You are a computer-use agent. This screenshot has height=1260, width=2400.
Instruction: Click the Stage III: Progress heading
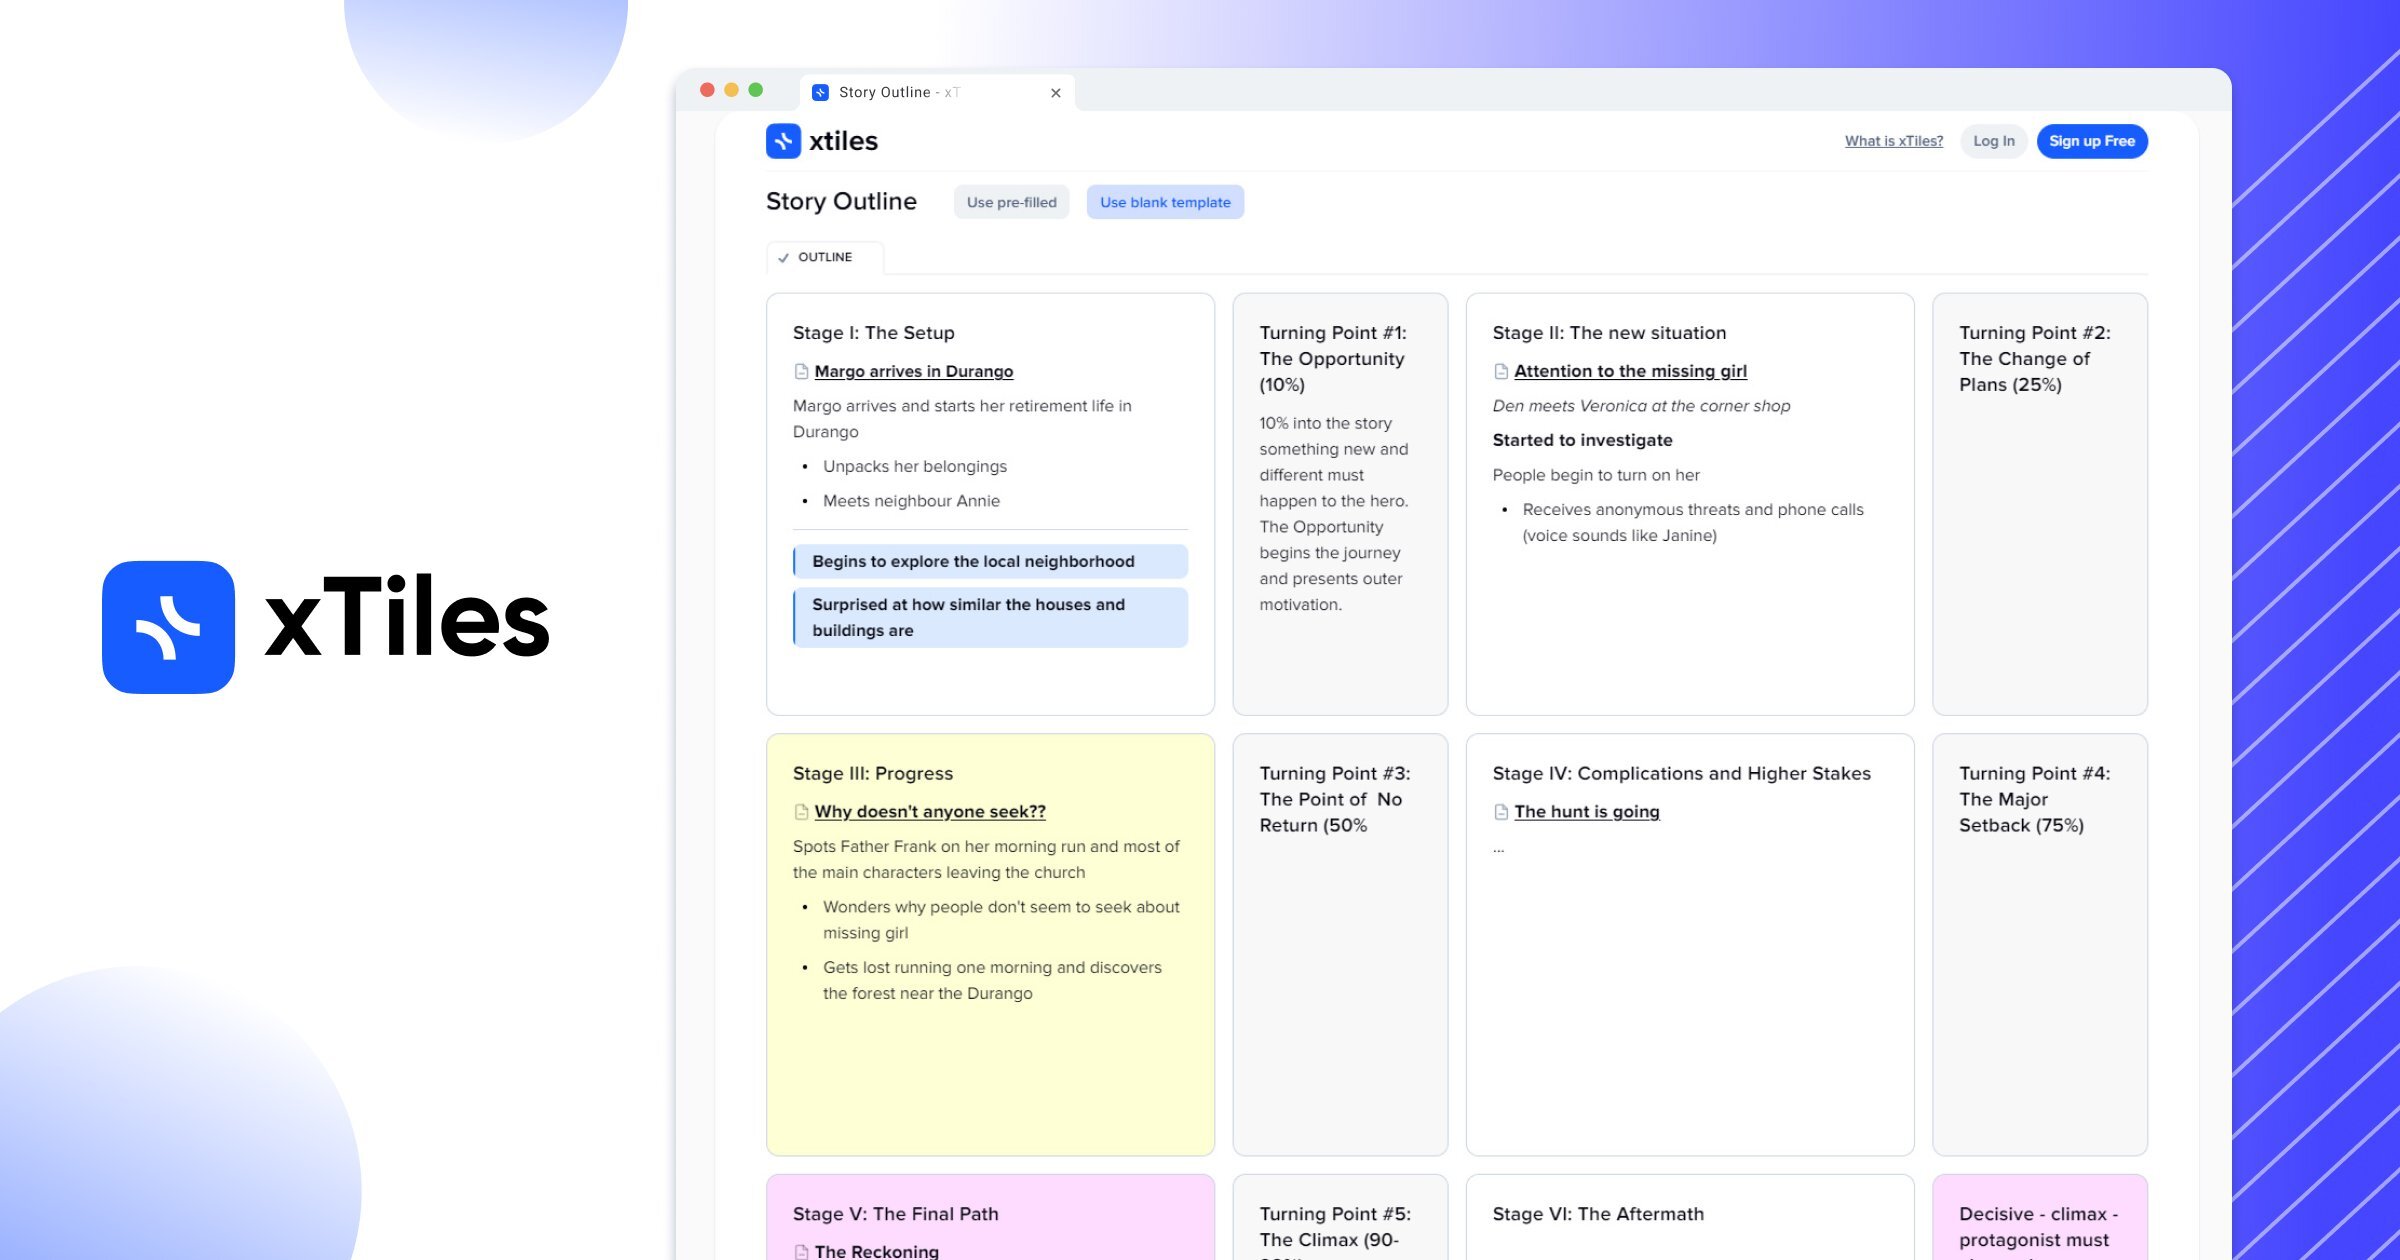873,774
